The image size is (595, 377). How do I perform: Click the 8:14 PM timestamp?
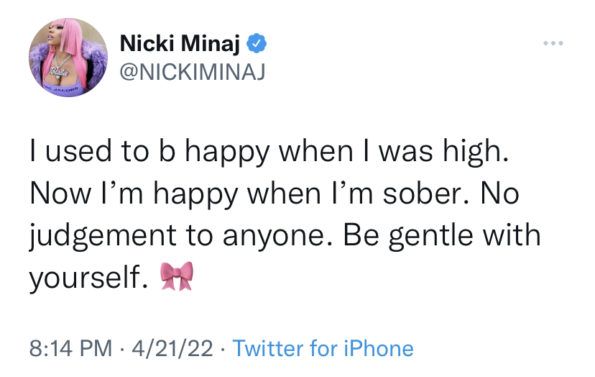pyautogui.click(x=71, y=348)
